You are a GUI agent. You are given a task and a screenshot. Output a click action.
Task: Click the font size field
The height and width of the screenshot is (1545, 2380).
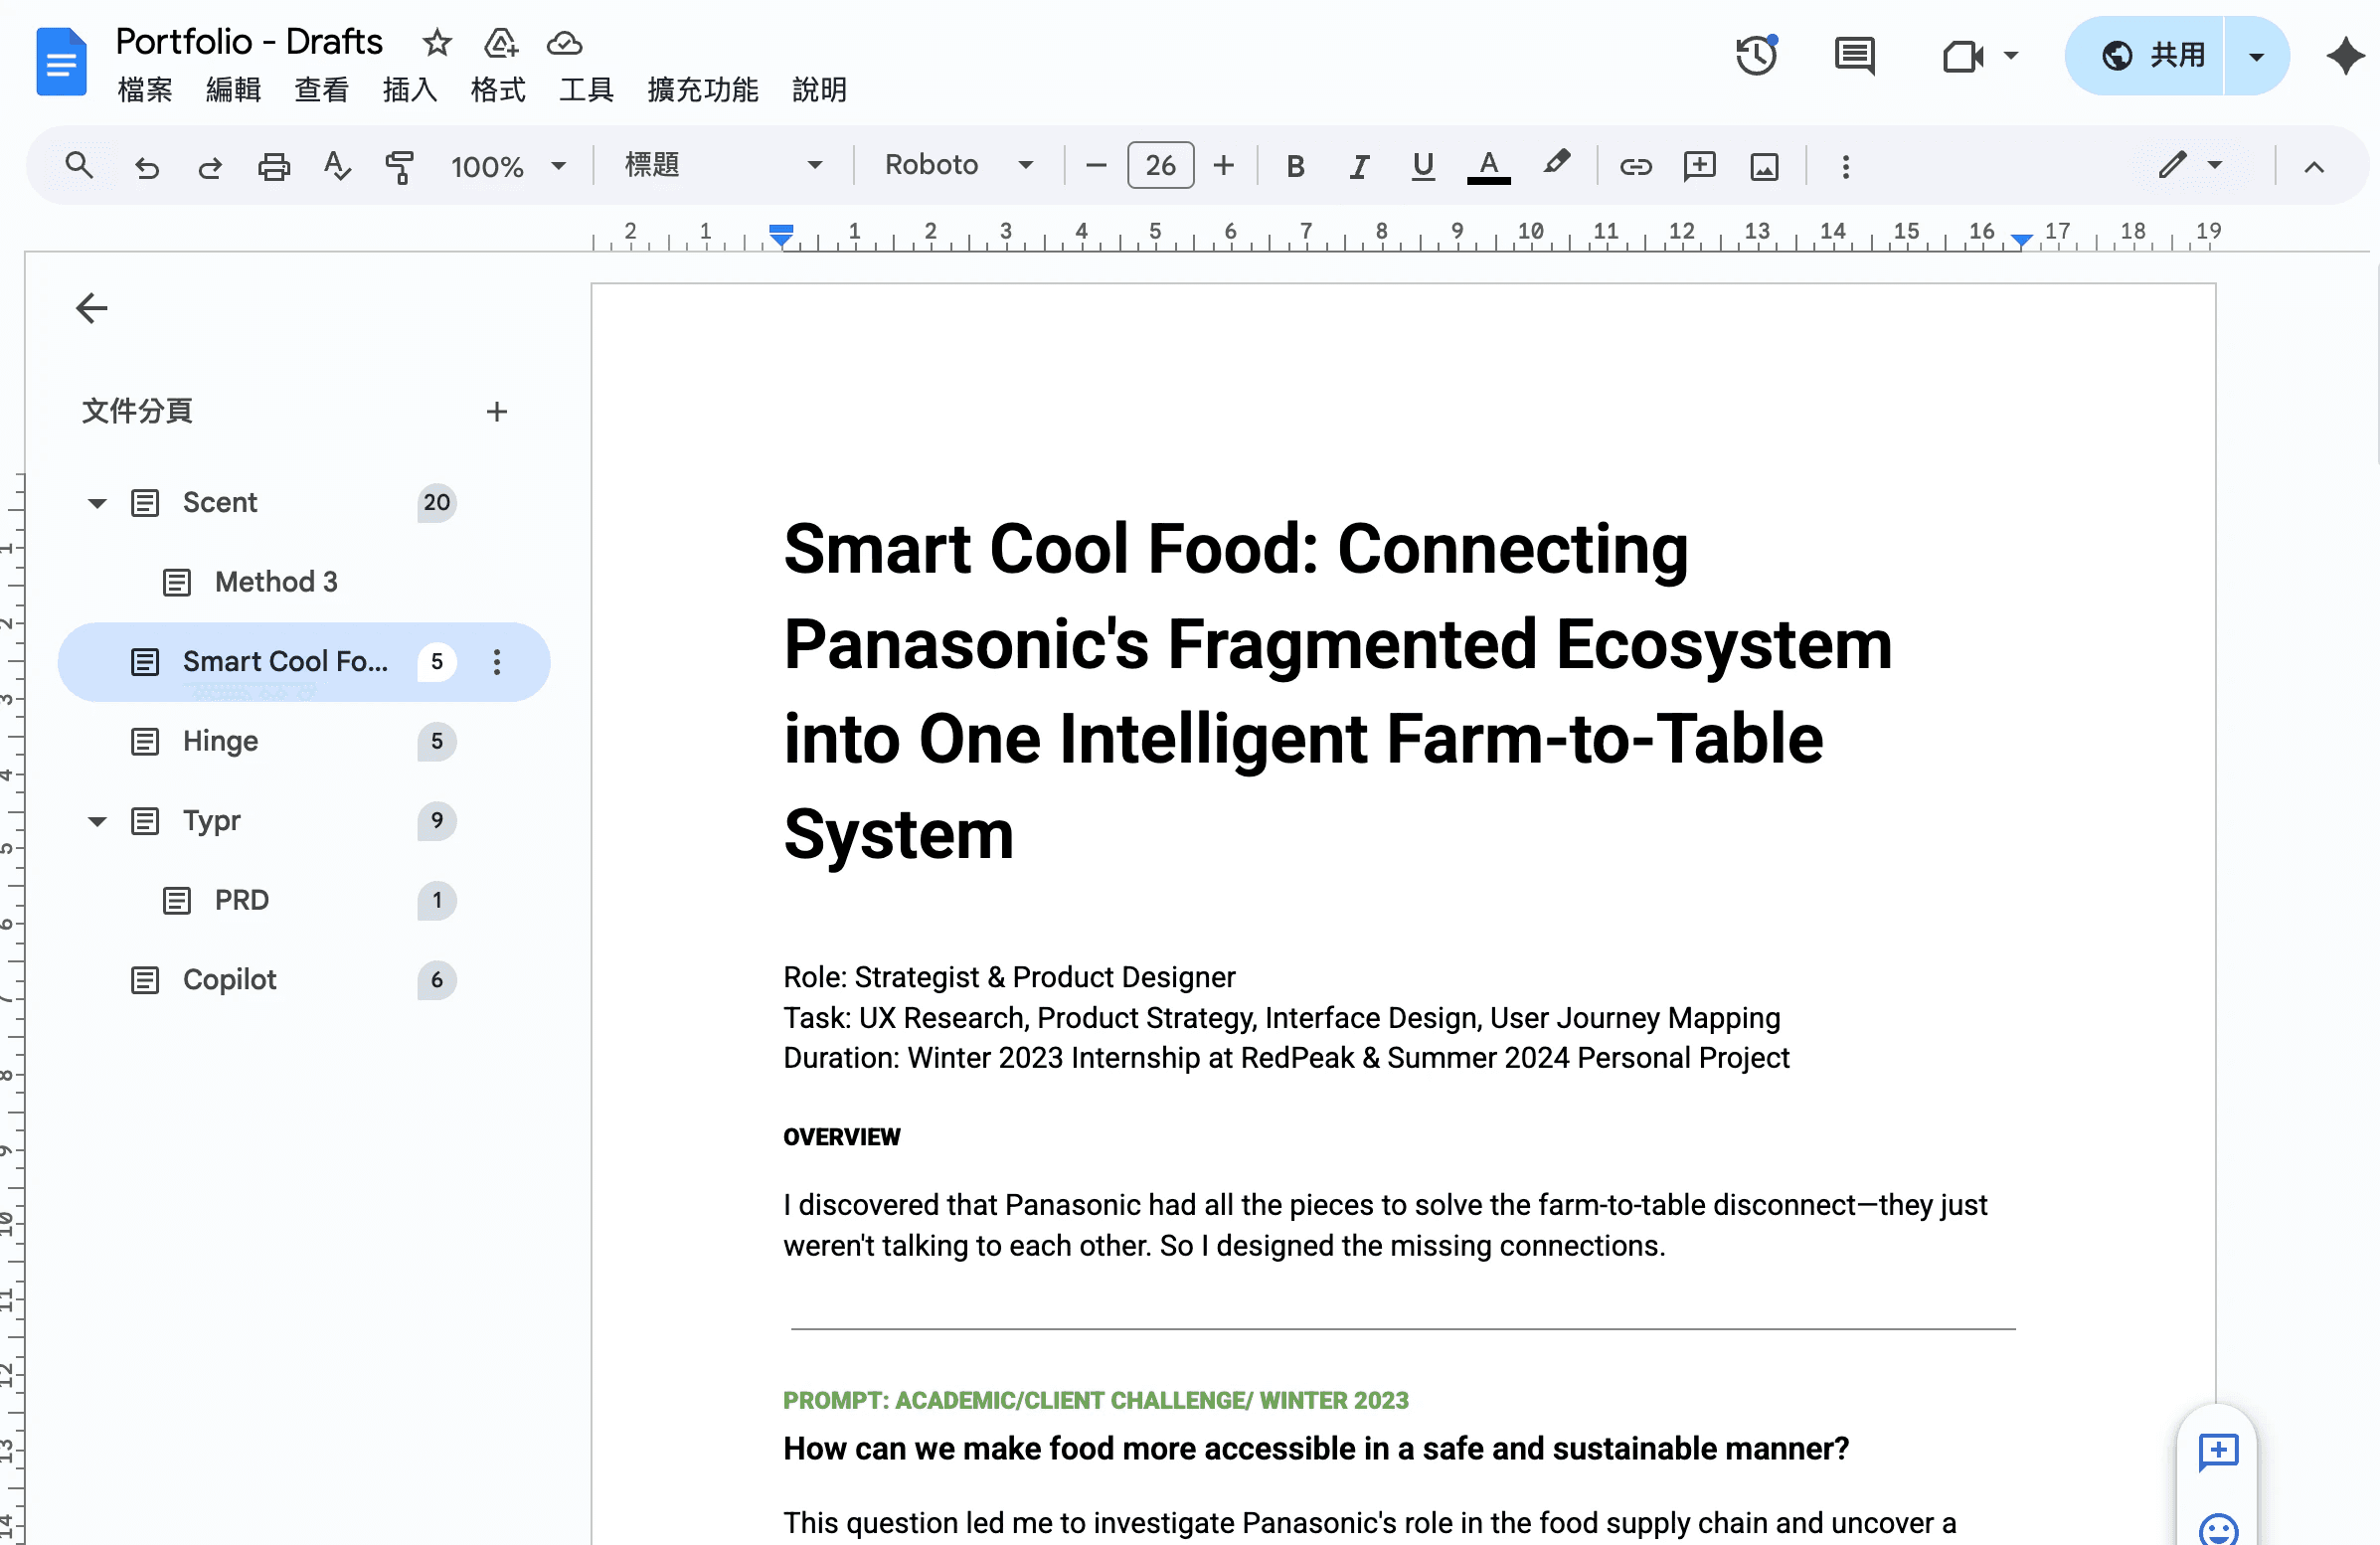pyautogui.click(x=1160, y=166)
